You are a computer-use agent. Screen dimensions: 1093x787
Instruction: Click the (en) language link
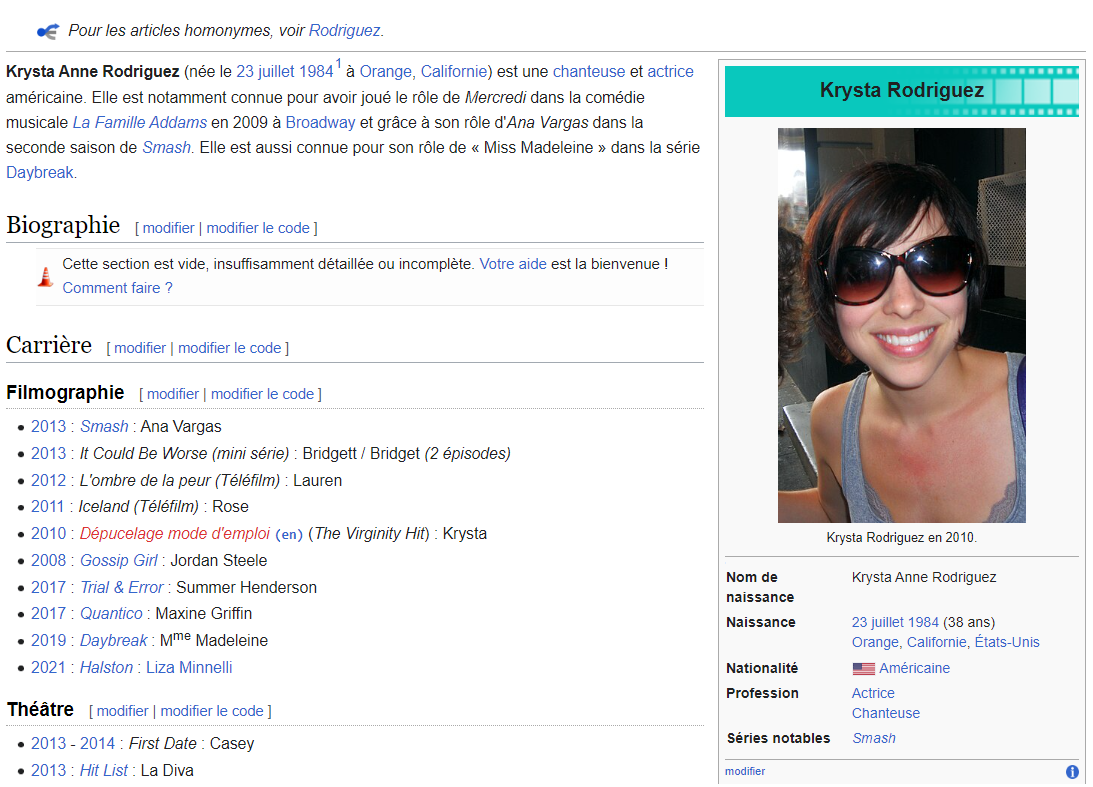[x=289, y=534]
